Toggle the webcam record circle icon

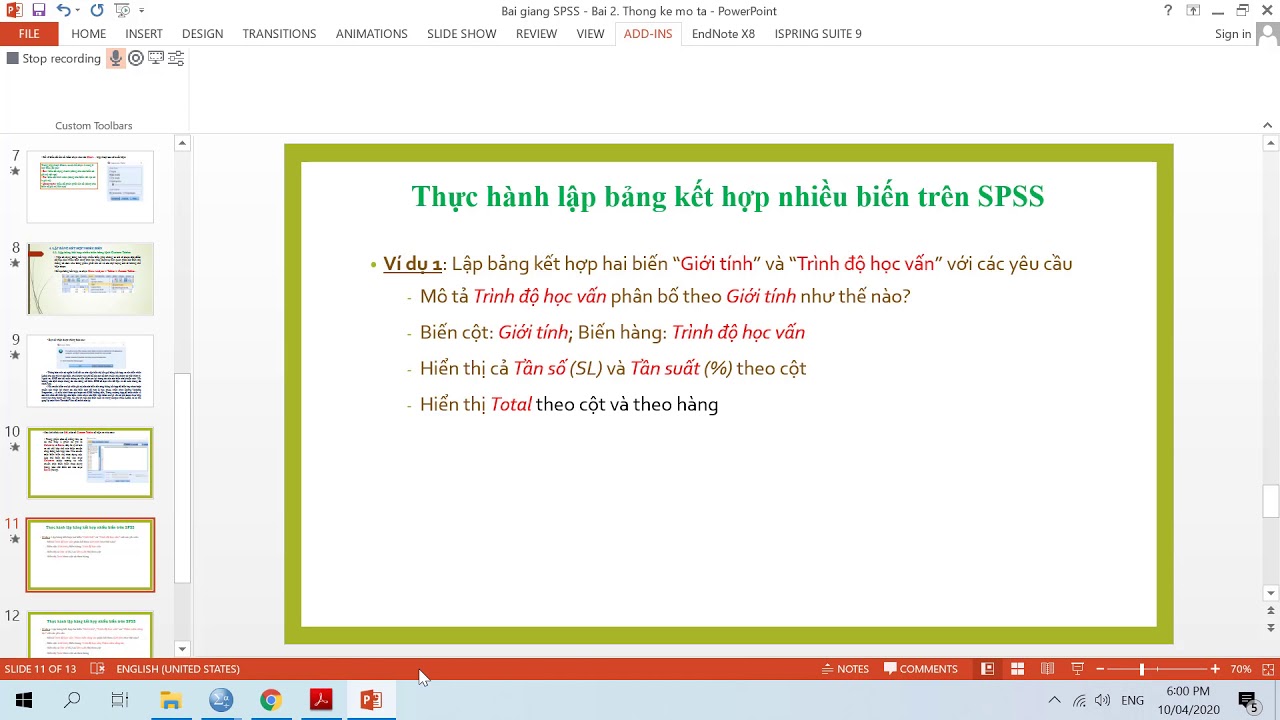[x=136, y=58]
